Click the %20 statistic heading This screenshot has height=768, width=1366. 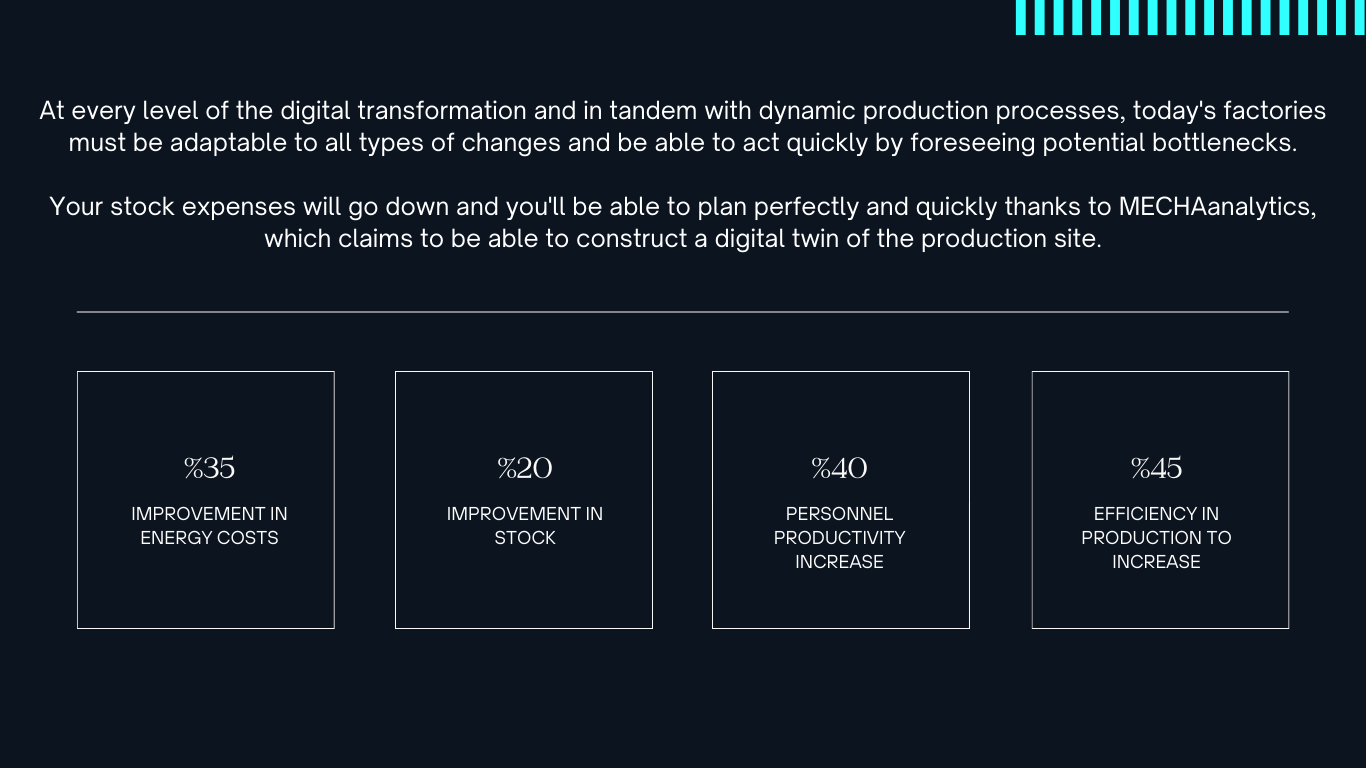(x=525, y=468)
